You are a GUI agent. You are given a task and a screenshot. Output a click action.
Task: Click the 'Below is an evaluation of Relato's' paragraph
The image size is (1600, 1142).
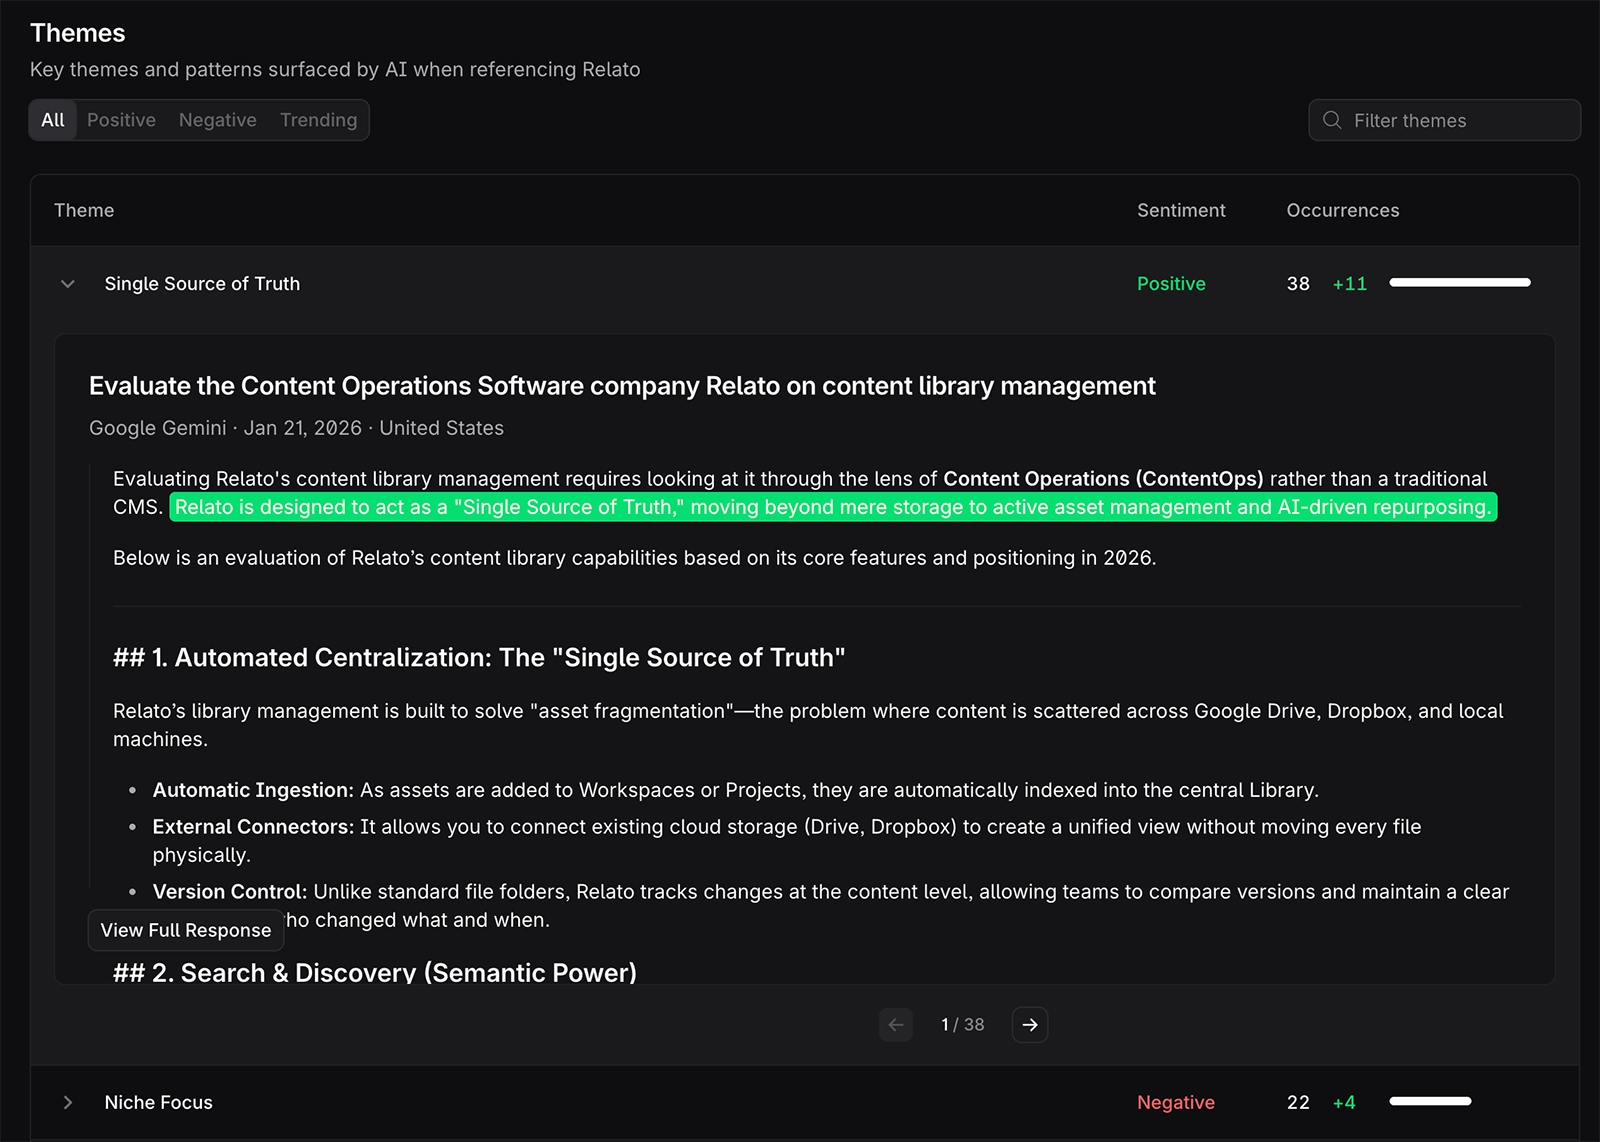coord(634,558)
